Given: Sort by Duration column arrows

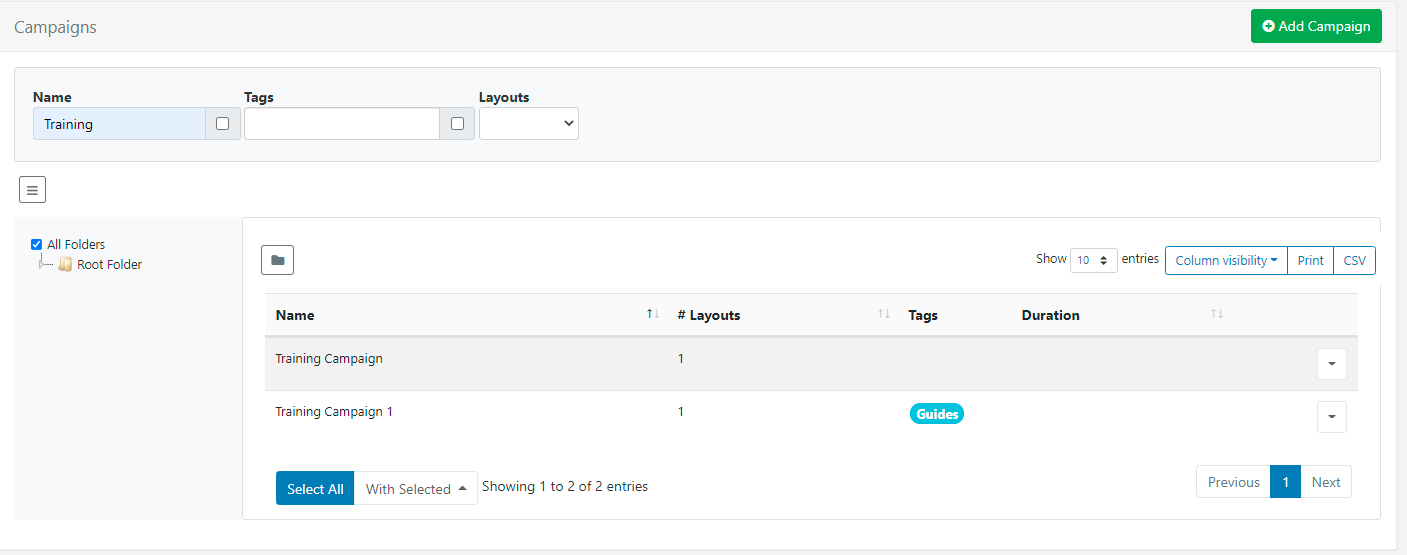Looking at the screenshot, I should tap(1217, 314).
